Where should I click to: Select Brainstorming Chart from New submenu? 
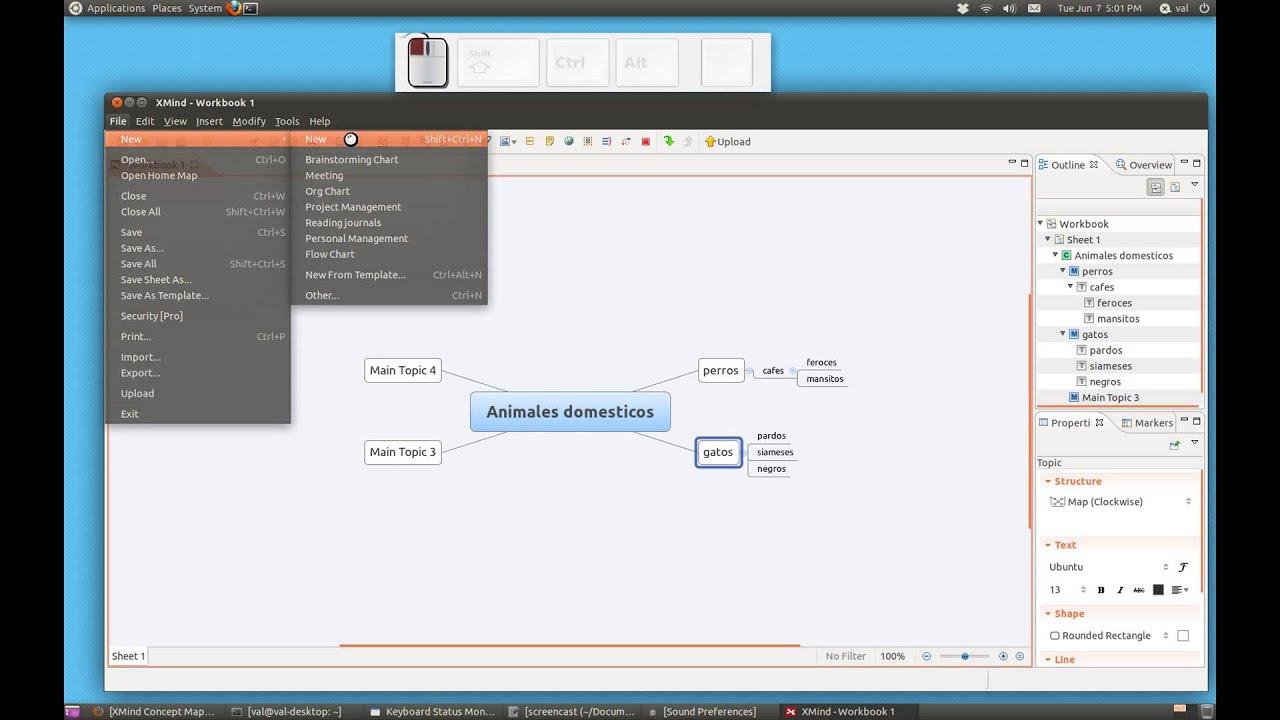tap(352, 160)
